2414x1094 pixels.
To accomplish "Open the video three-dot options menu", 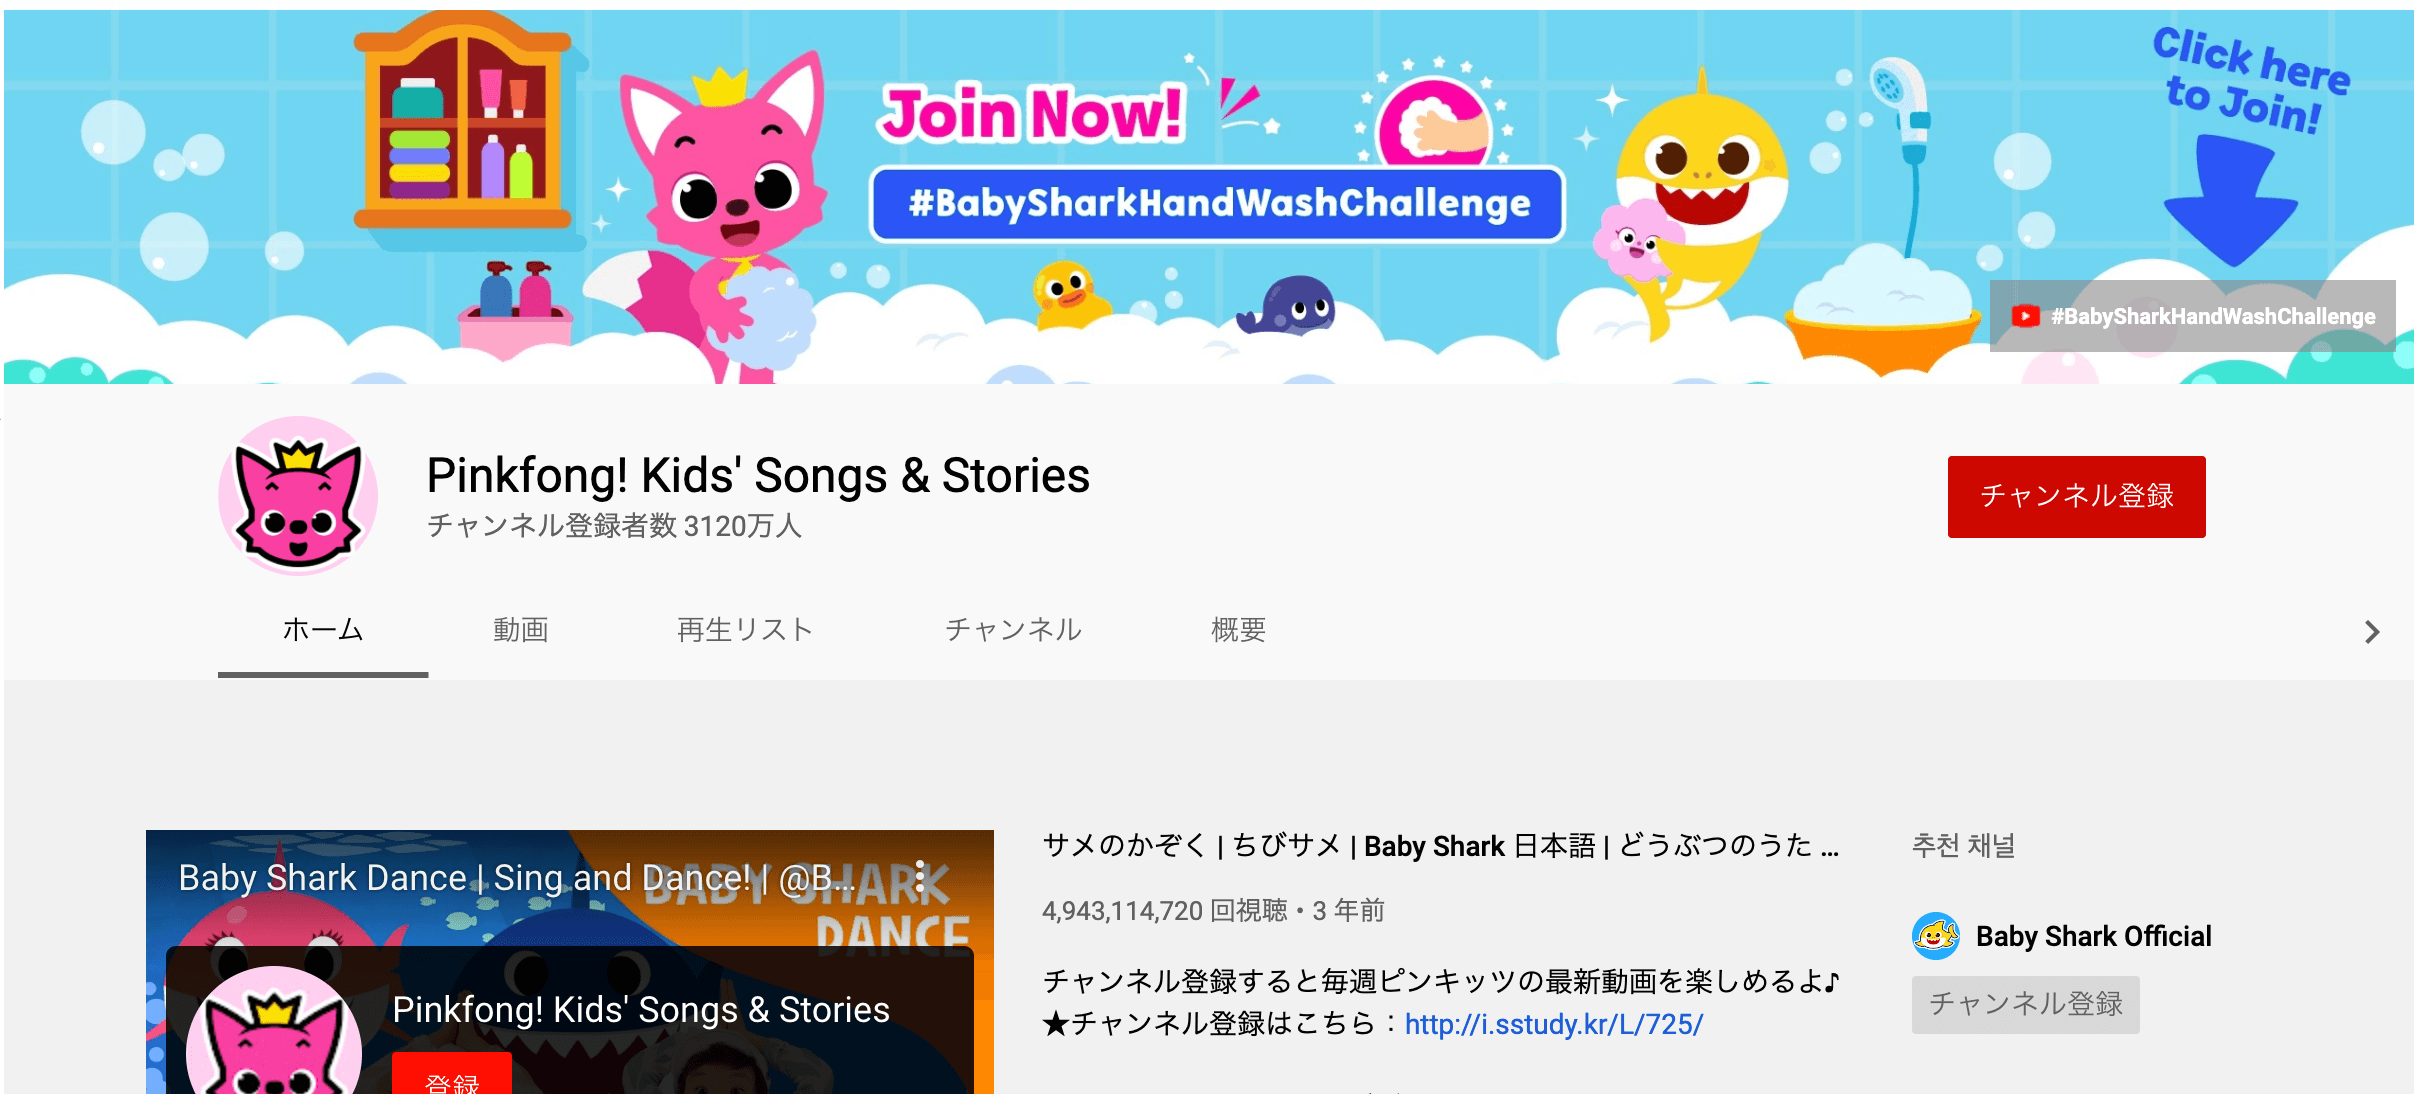I will click(920, 878).
